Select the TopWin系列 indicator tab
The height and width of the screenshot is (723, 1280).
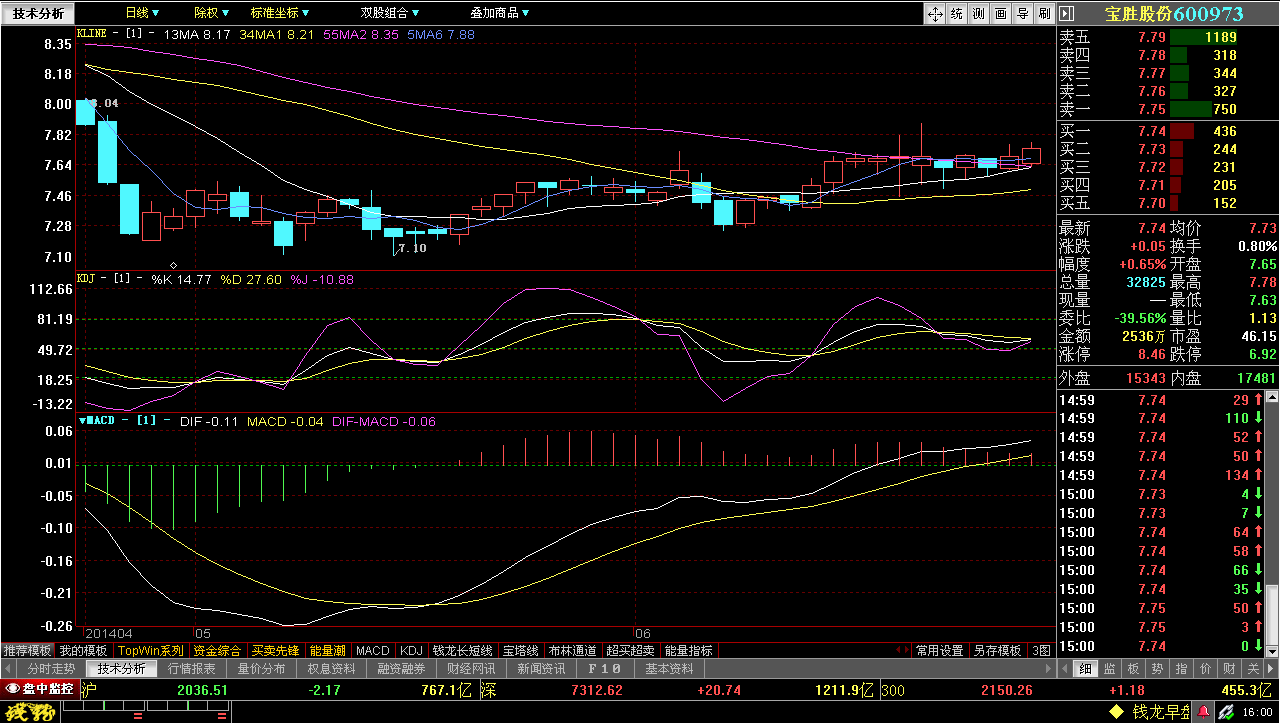tap(151, 650)
